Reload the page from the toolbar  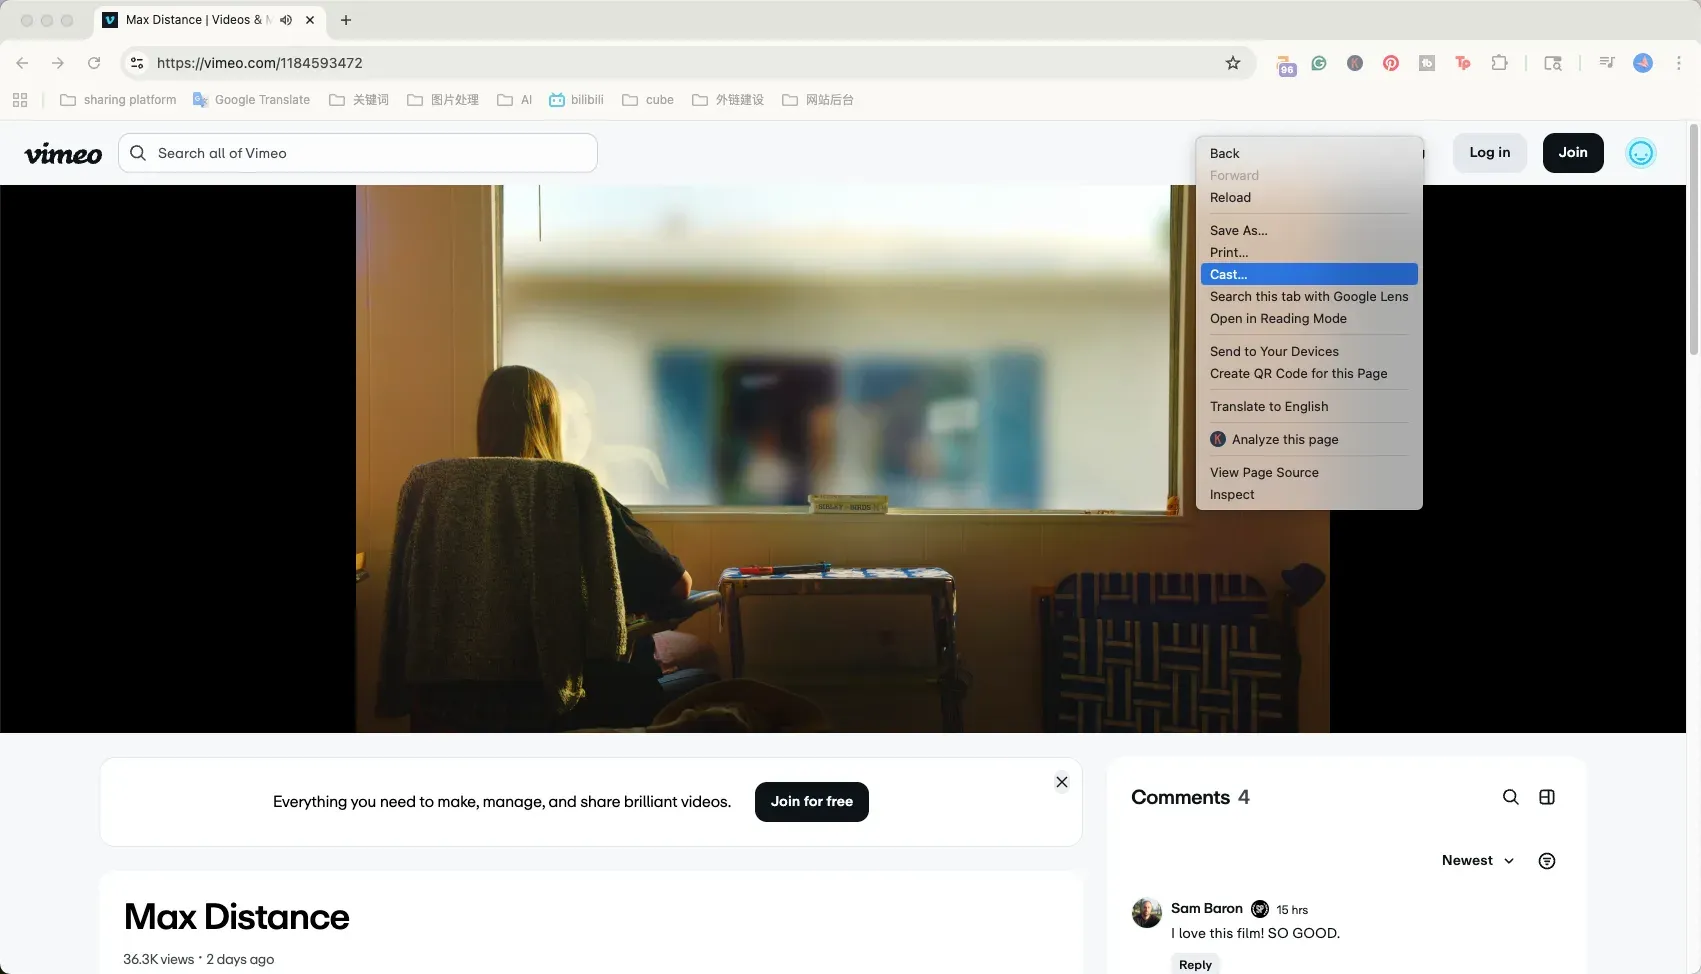click(94, 63)
